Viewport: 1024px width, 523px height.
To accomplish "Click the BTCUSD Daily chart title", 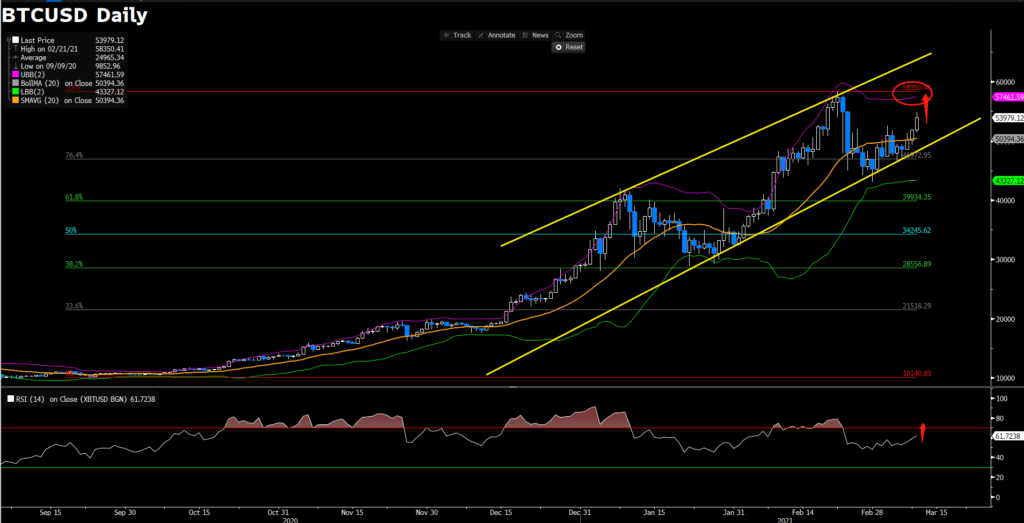I will click(x=74, y=14).
